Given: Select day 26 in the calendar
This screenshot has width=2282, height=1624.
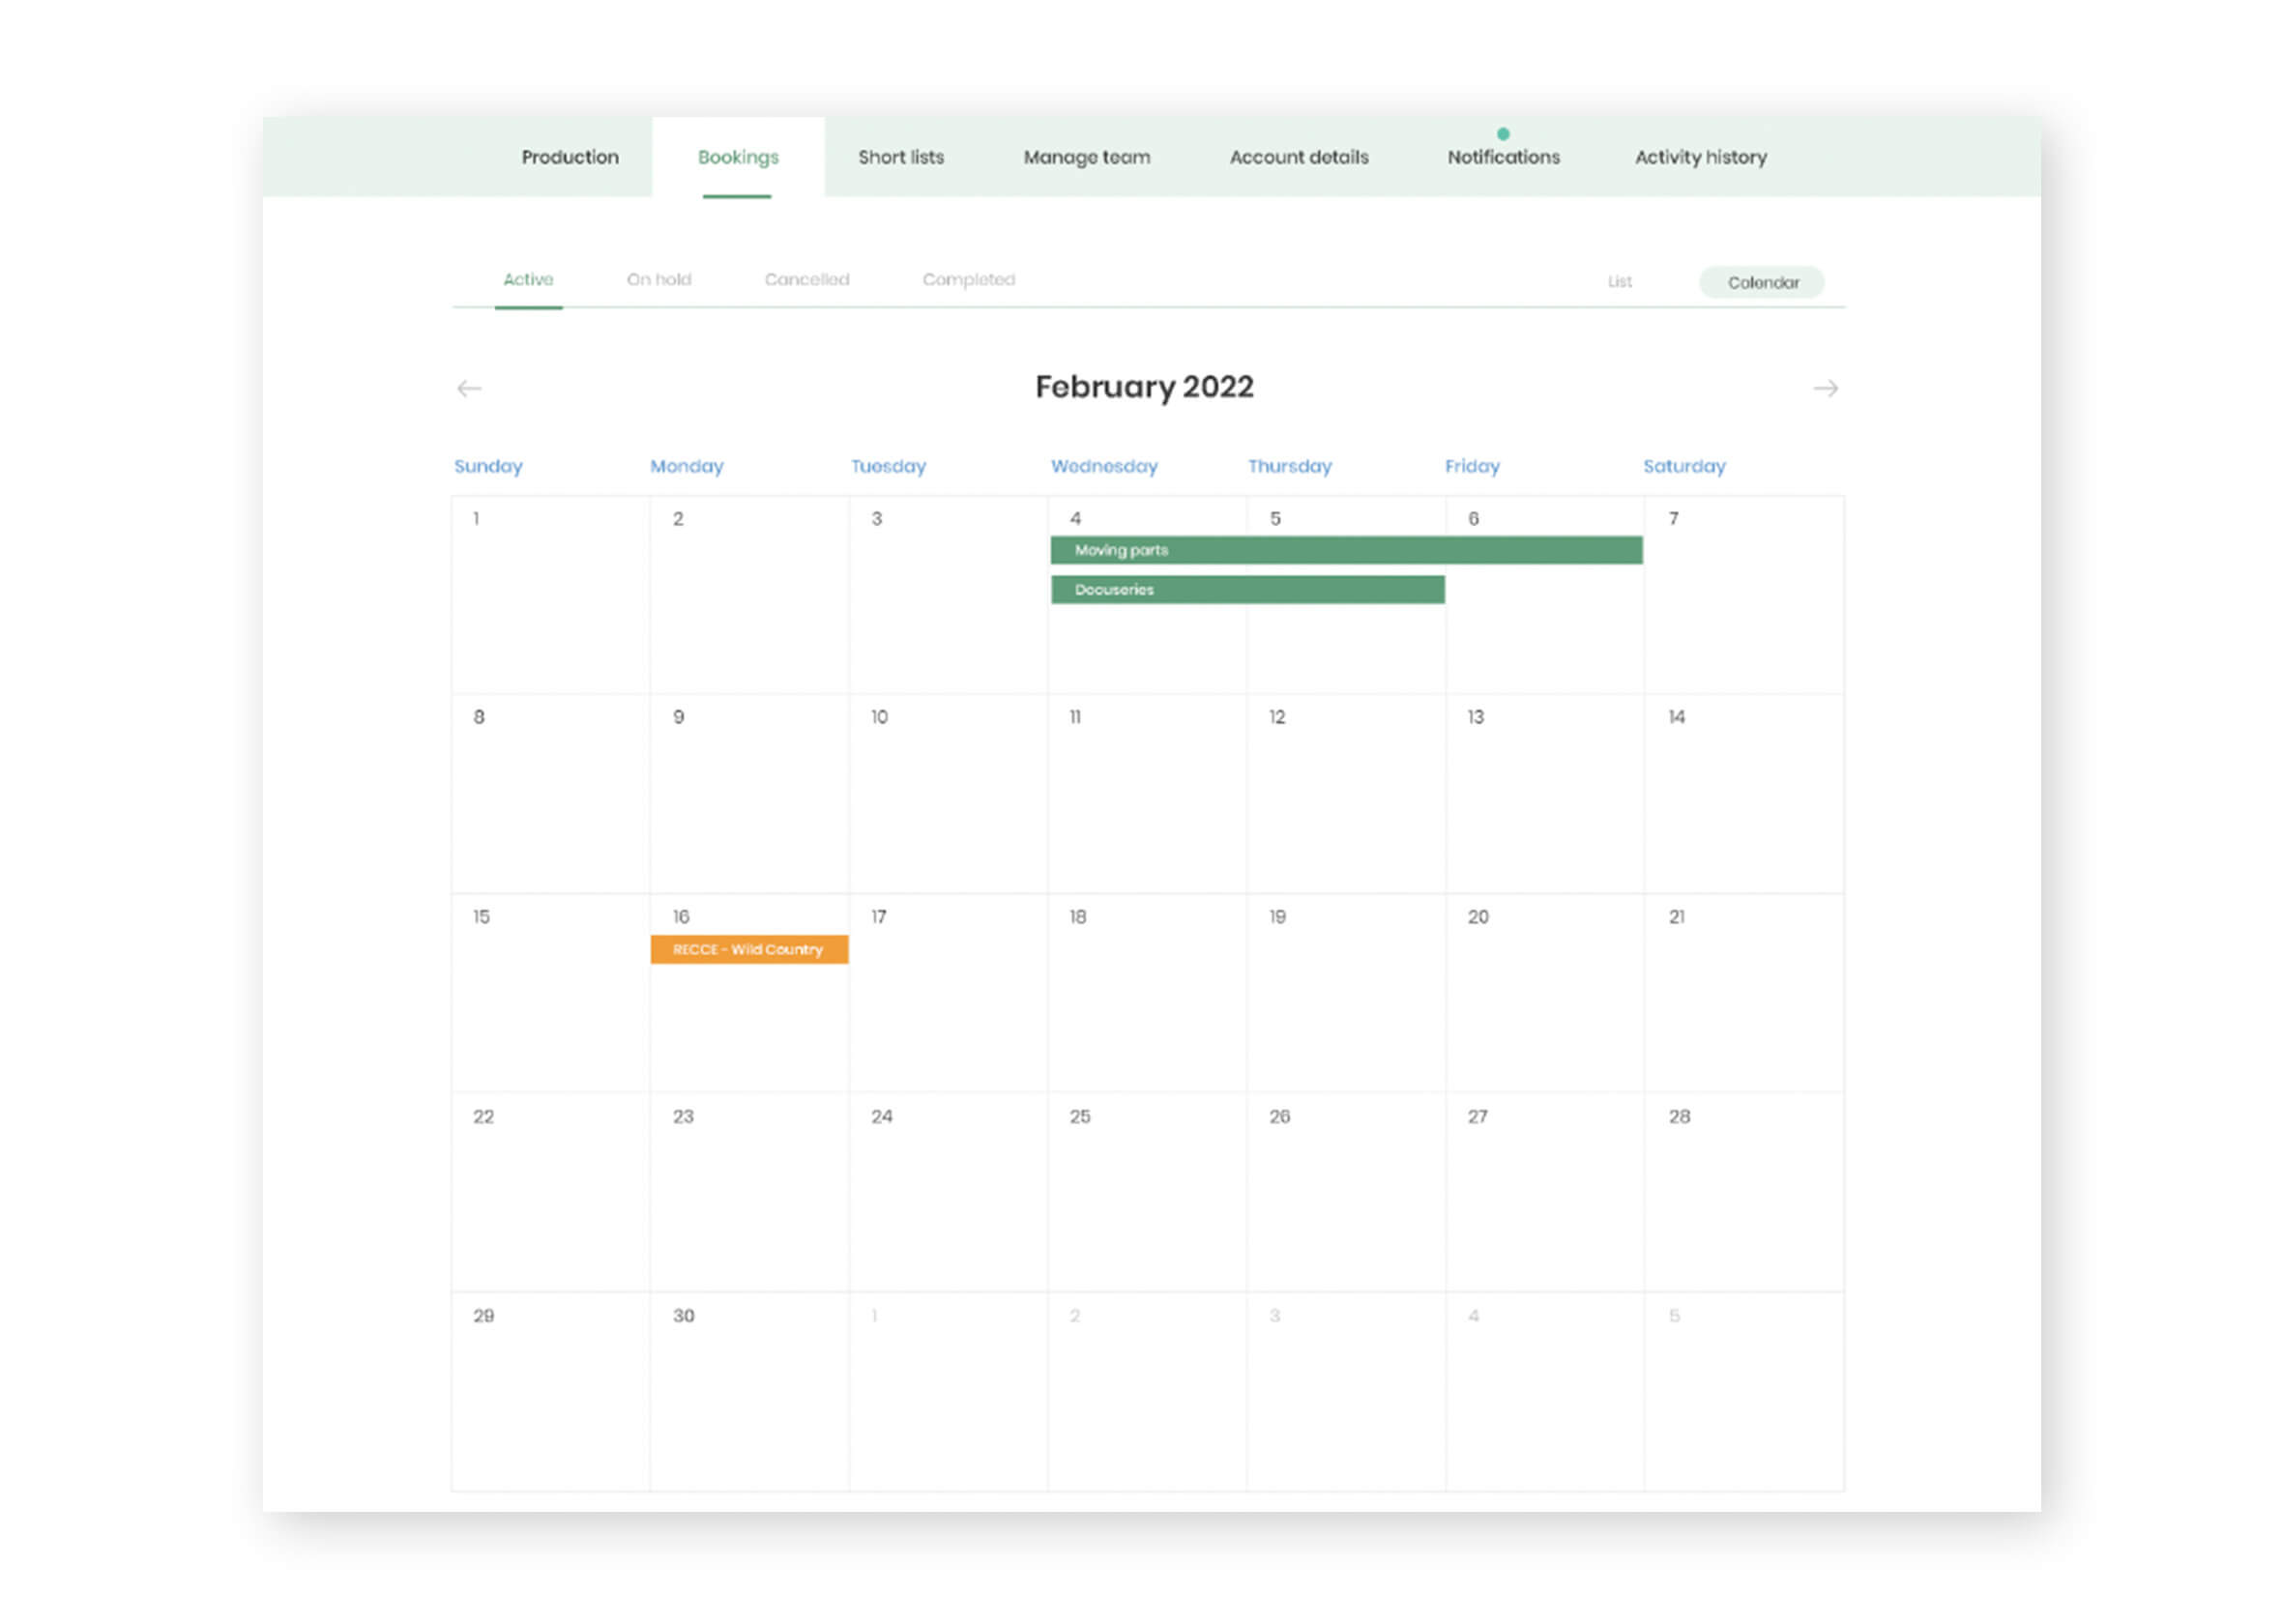Looking at the screenshot, I should (x=1345, y=1192).
